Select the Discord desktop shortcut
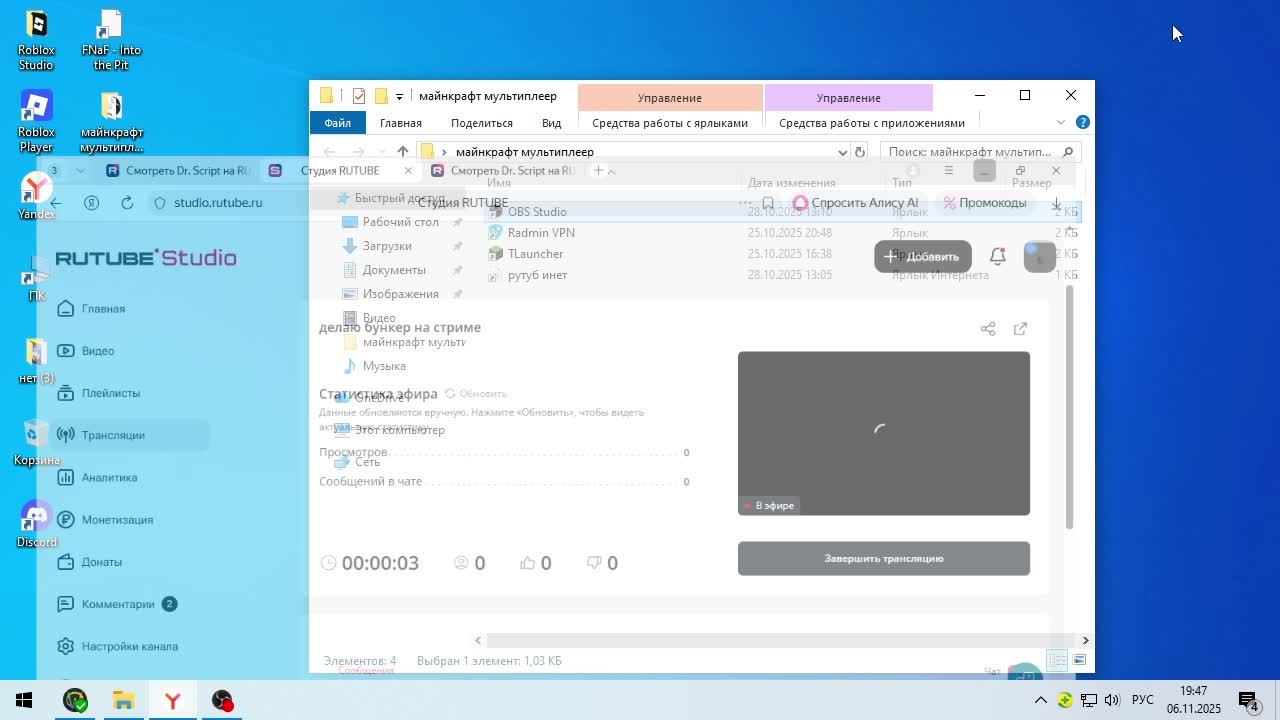The width and height of the screenshot is (1280, 720). pyautogui.click(x=36, y=525)
